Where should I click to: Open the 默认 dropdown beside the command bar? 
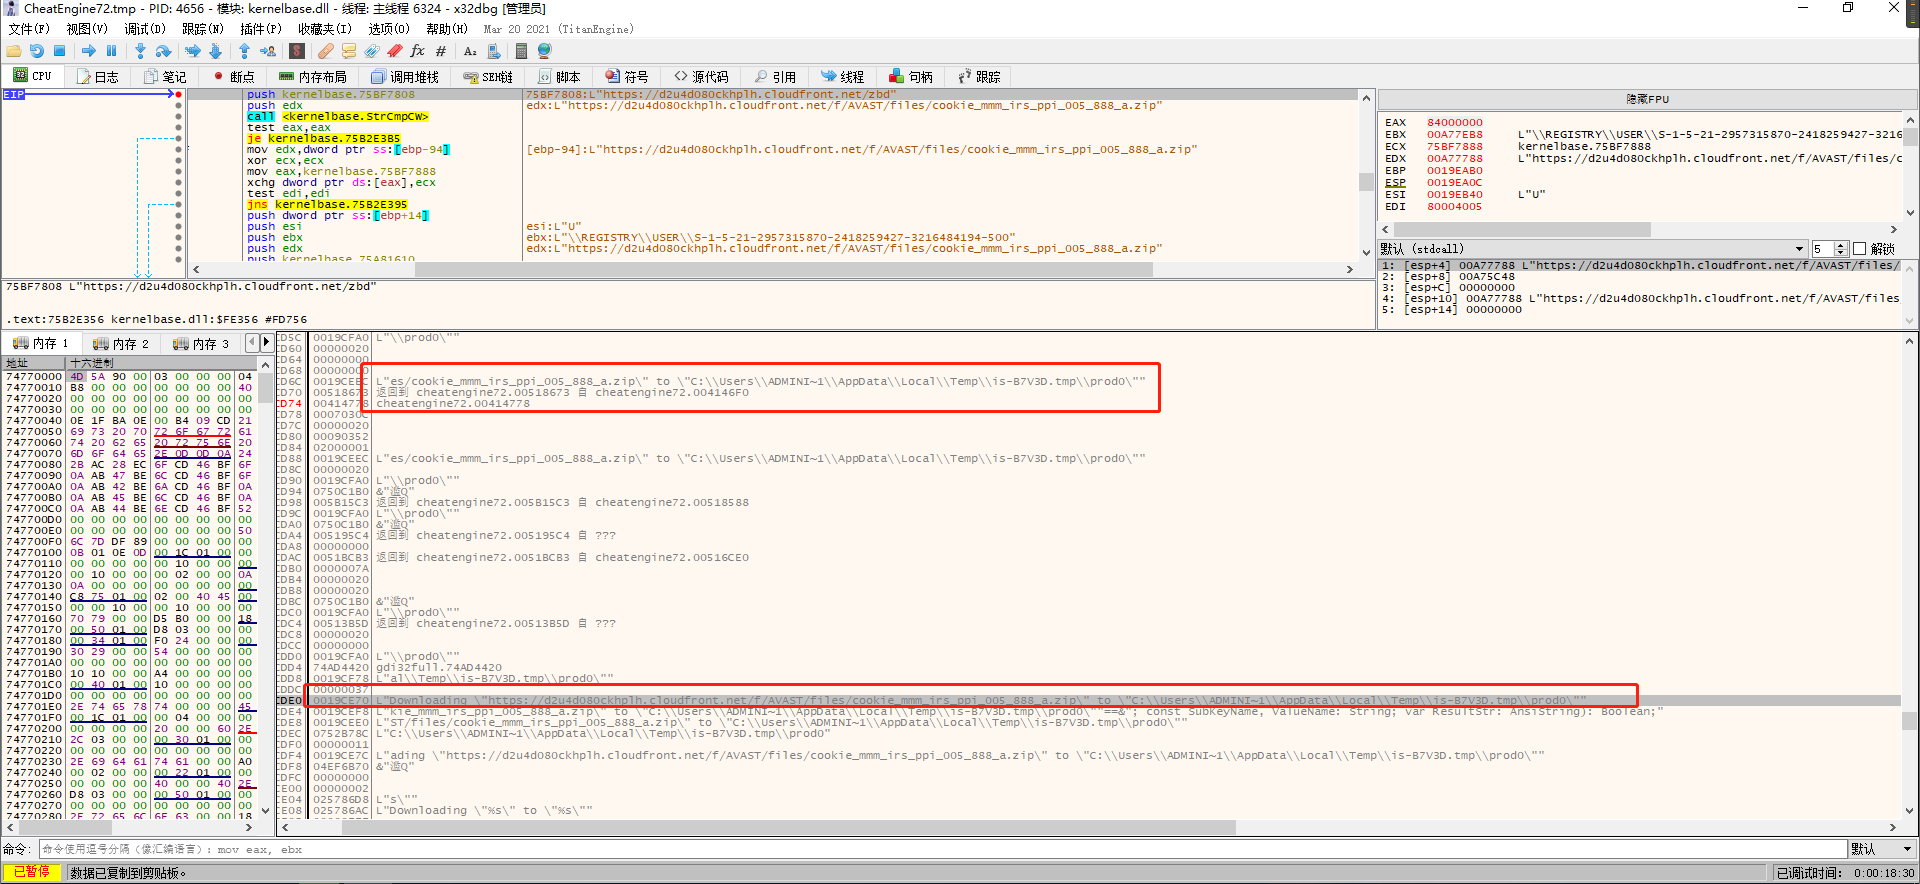[x=1882, y=849]
